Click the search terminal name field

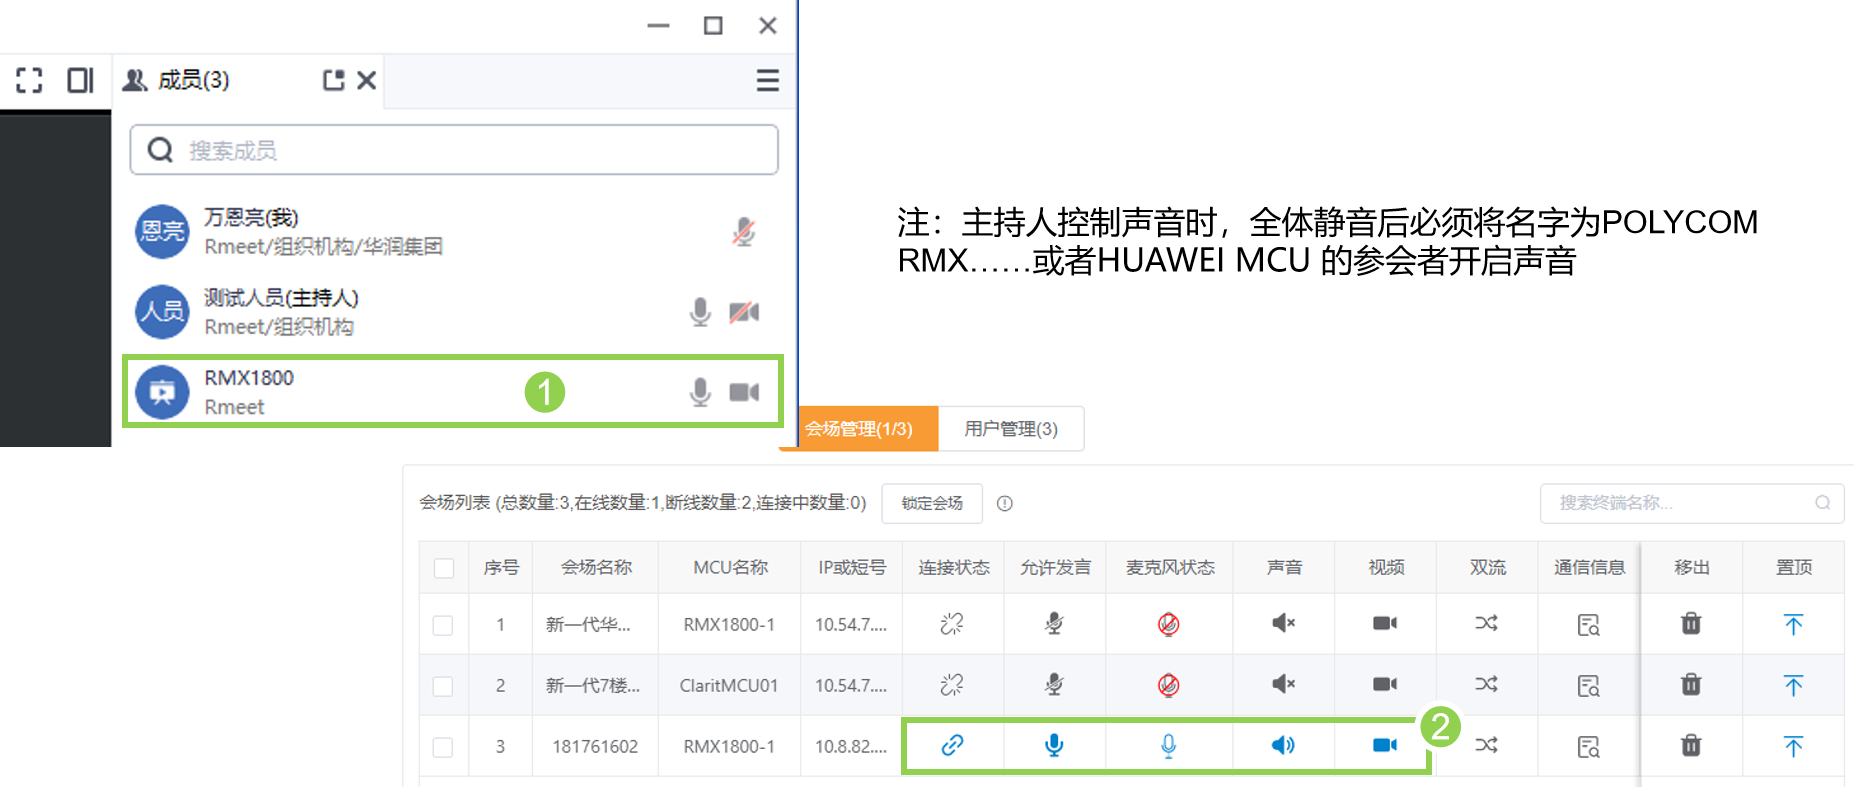coord(1682,503)
